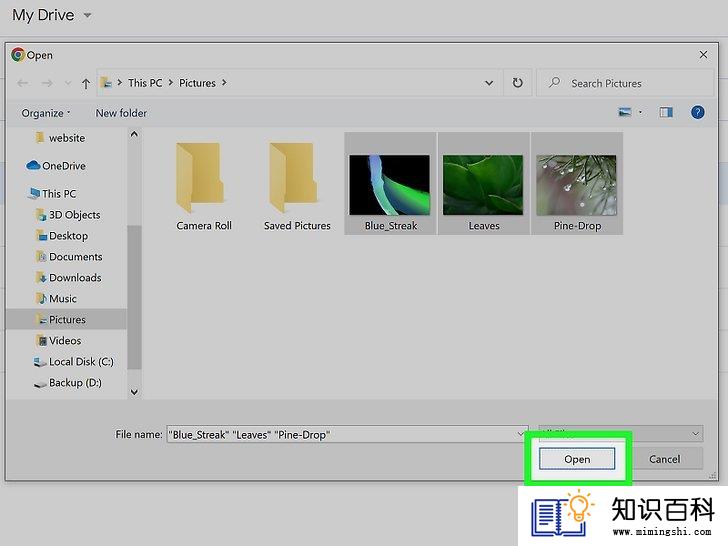The width and height of the screenshot is (728, 546).
Task: Click the Chrome icon in dialog title
Action: [x=18, y=55]
